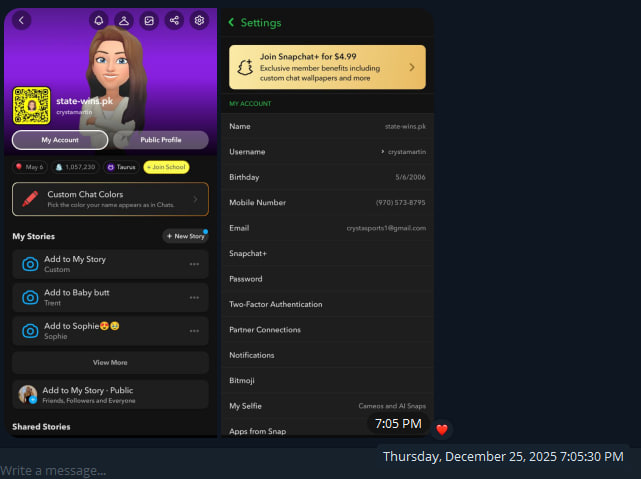
Task: Open the Name settings row
Action: [x=327, y=126]
